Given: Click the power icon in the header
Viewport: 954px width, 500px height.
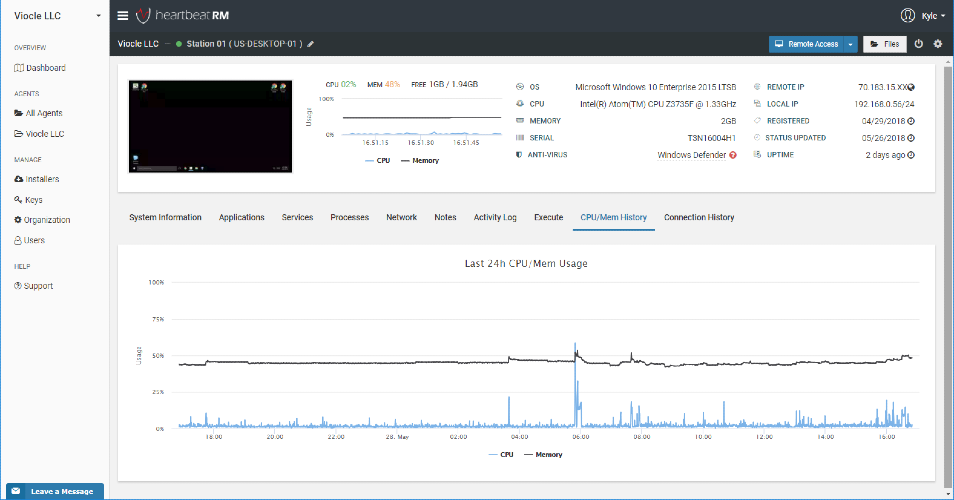Looking at the screenshot, I should pyautogui.click(x=919, y=44).
